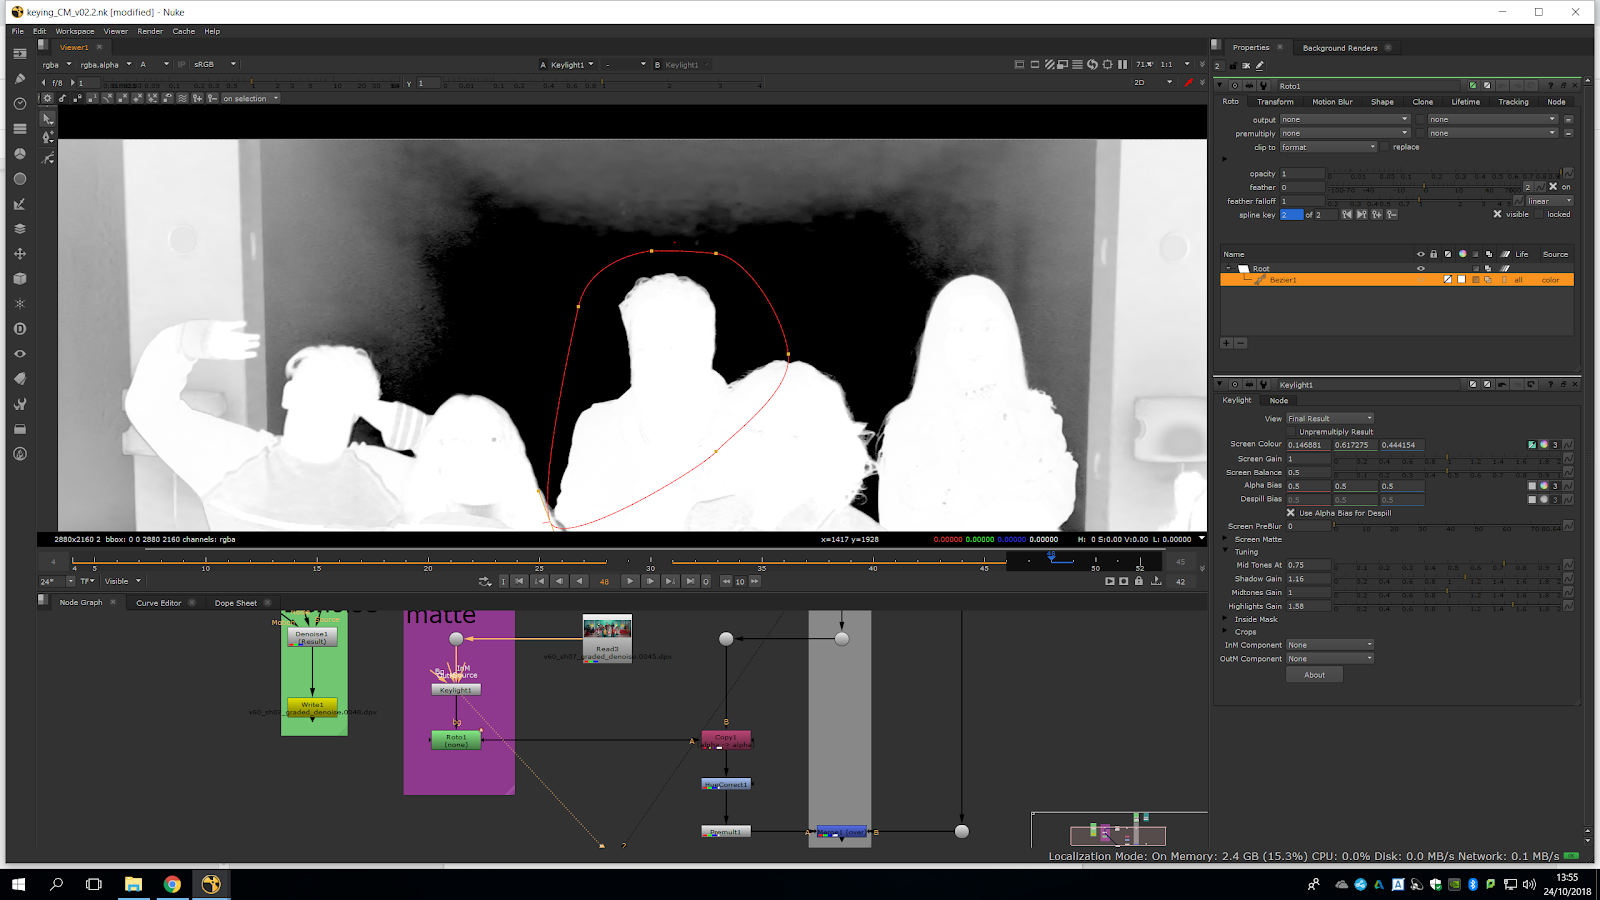Screen dimensions: 1600x900
Task: Open the Keyer nodes arrow icon in left toolbar
Action: 19,204
